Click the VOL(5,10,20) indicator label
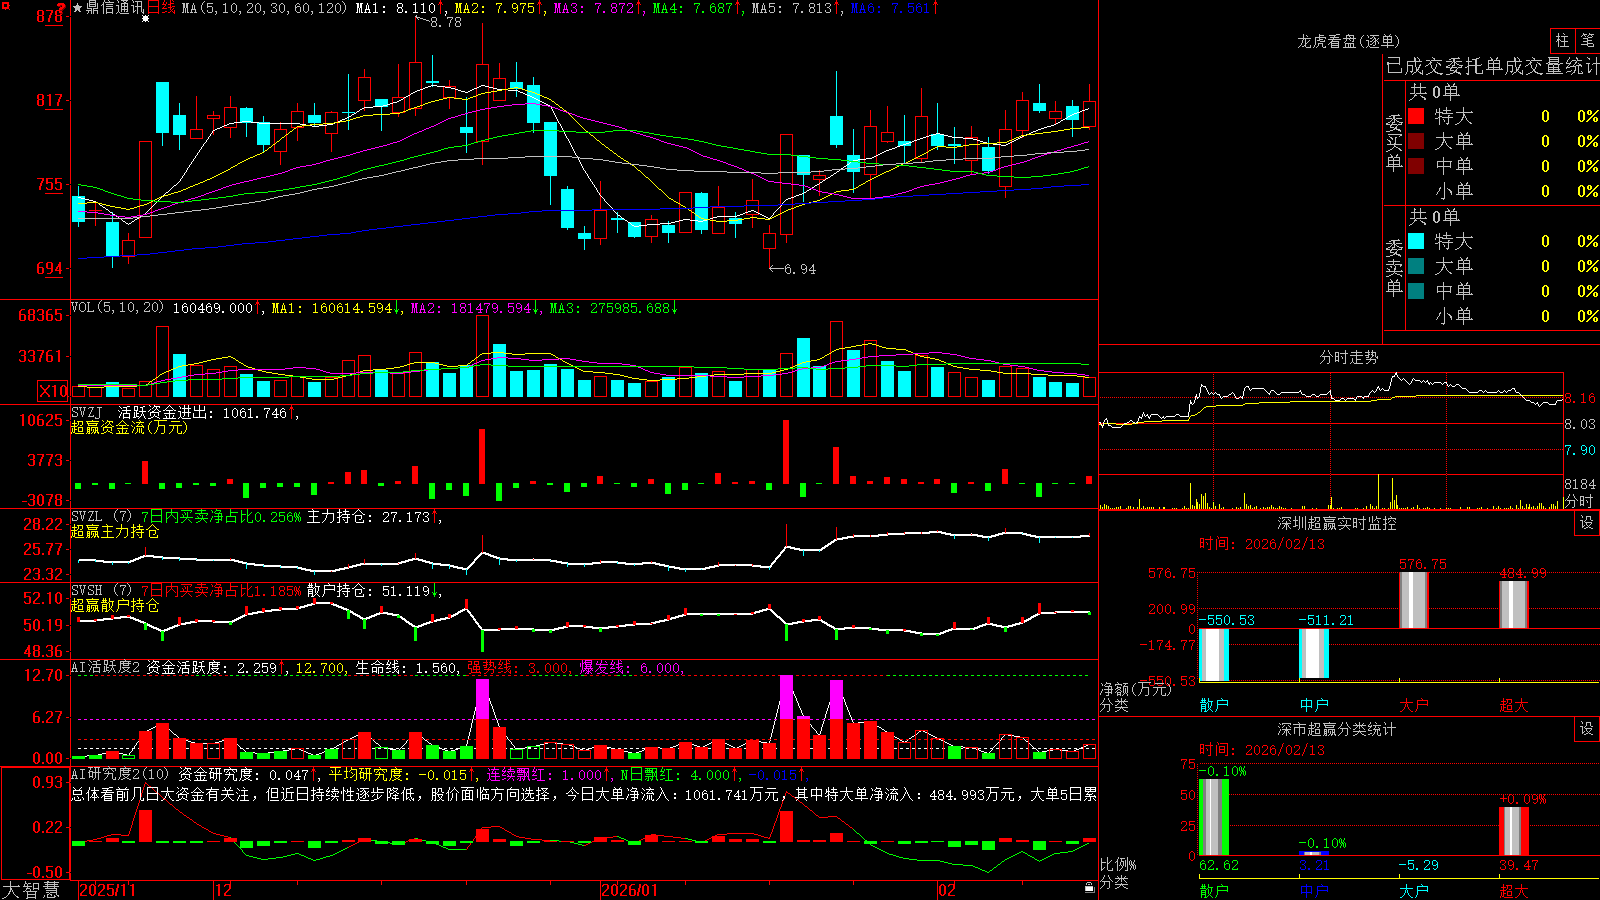 pos(117,308)
